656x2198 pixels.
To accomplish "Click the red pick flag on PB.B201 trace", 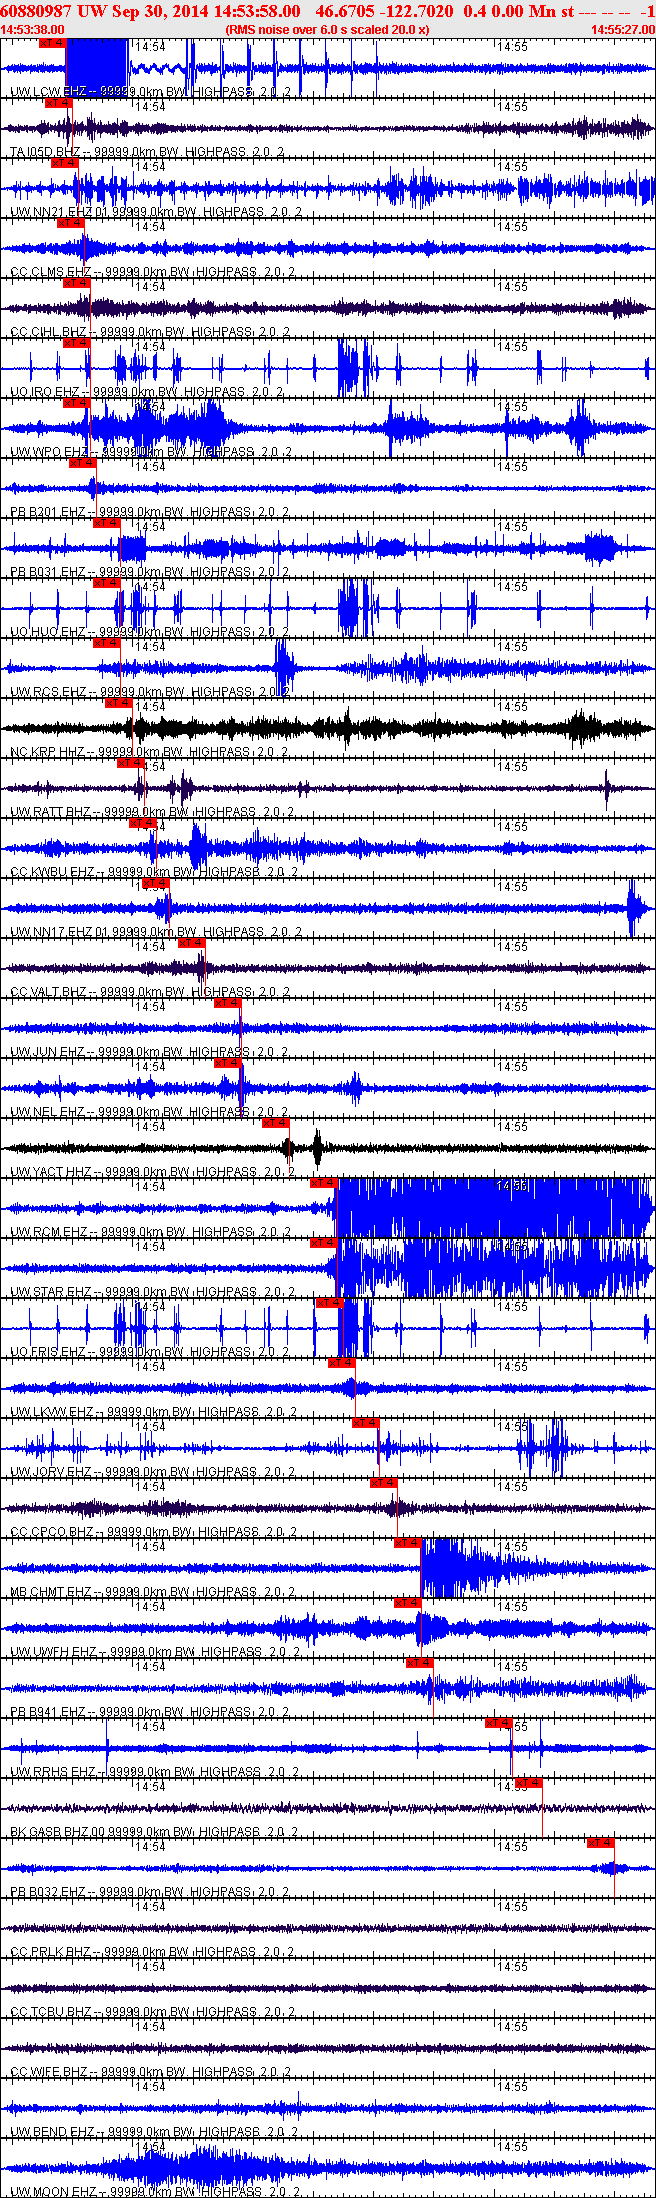I will (83, 463).
